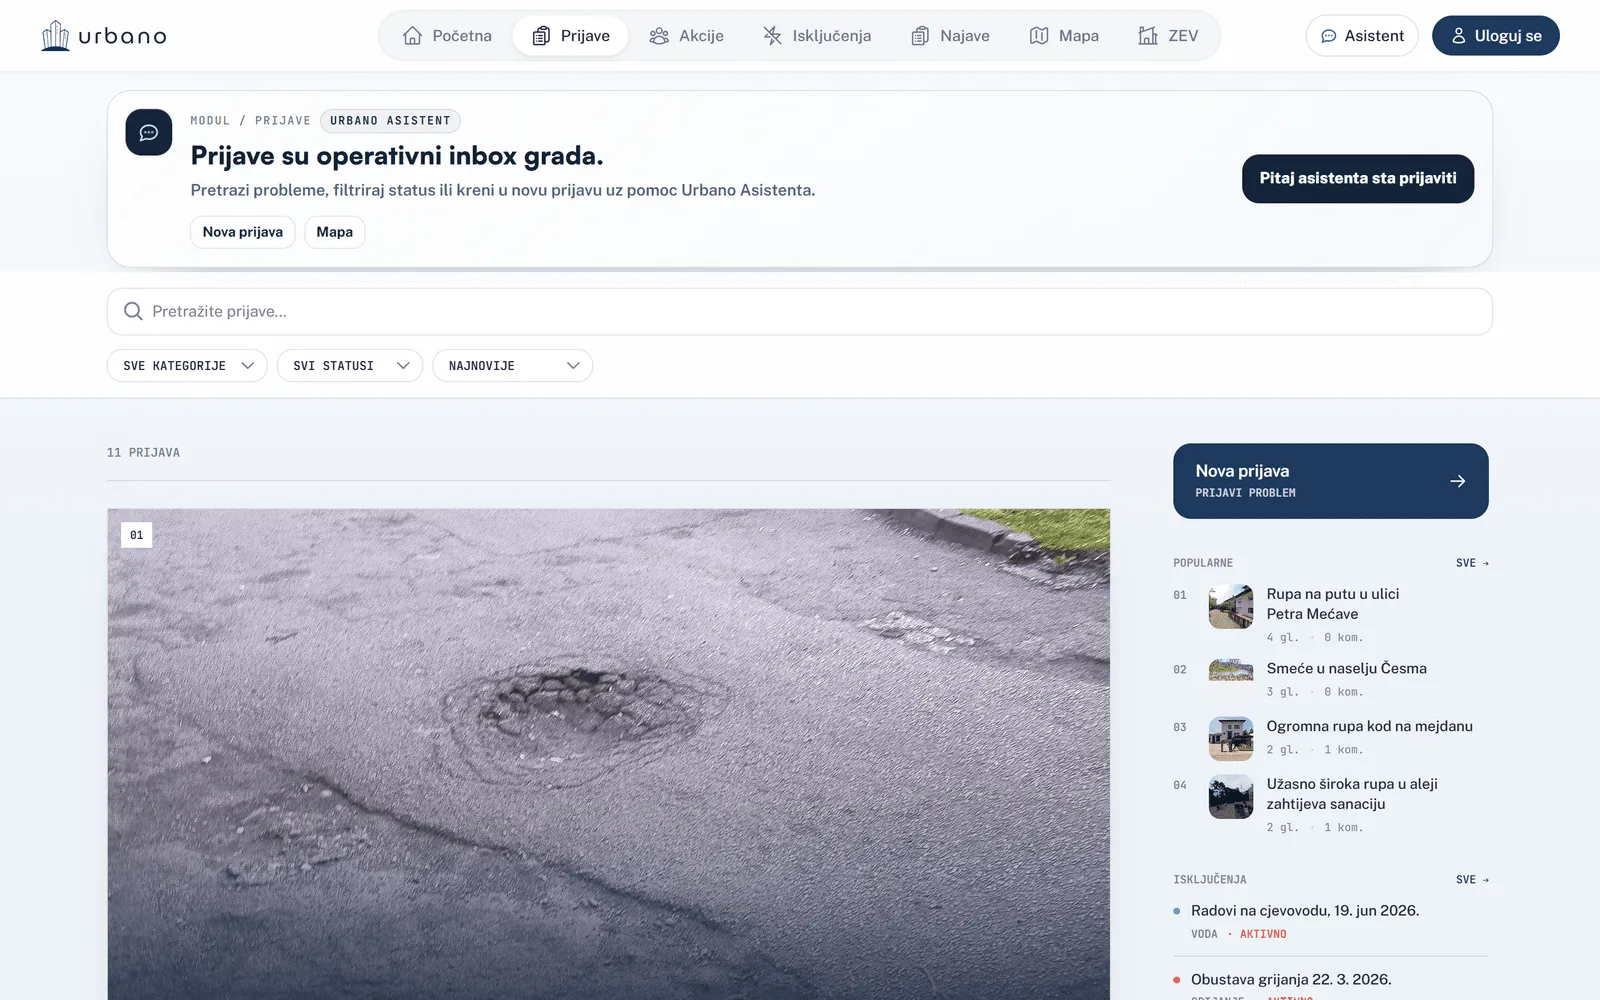The image size is (1600, 1000).
Task: Open Smeće u naselju Česma report
Action: pos(1346,668)
